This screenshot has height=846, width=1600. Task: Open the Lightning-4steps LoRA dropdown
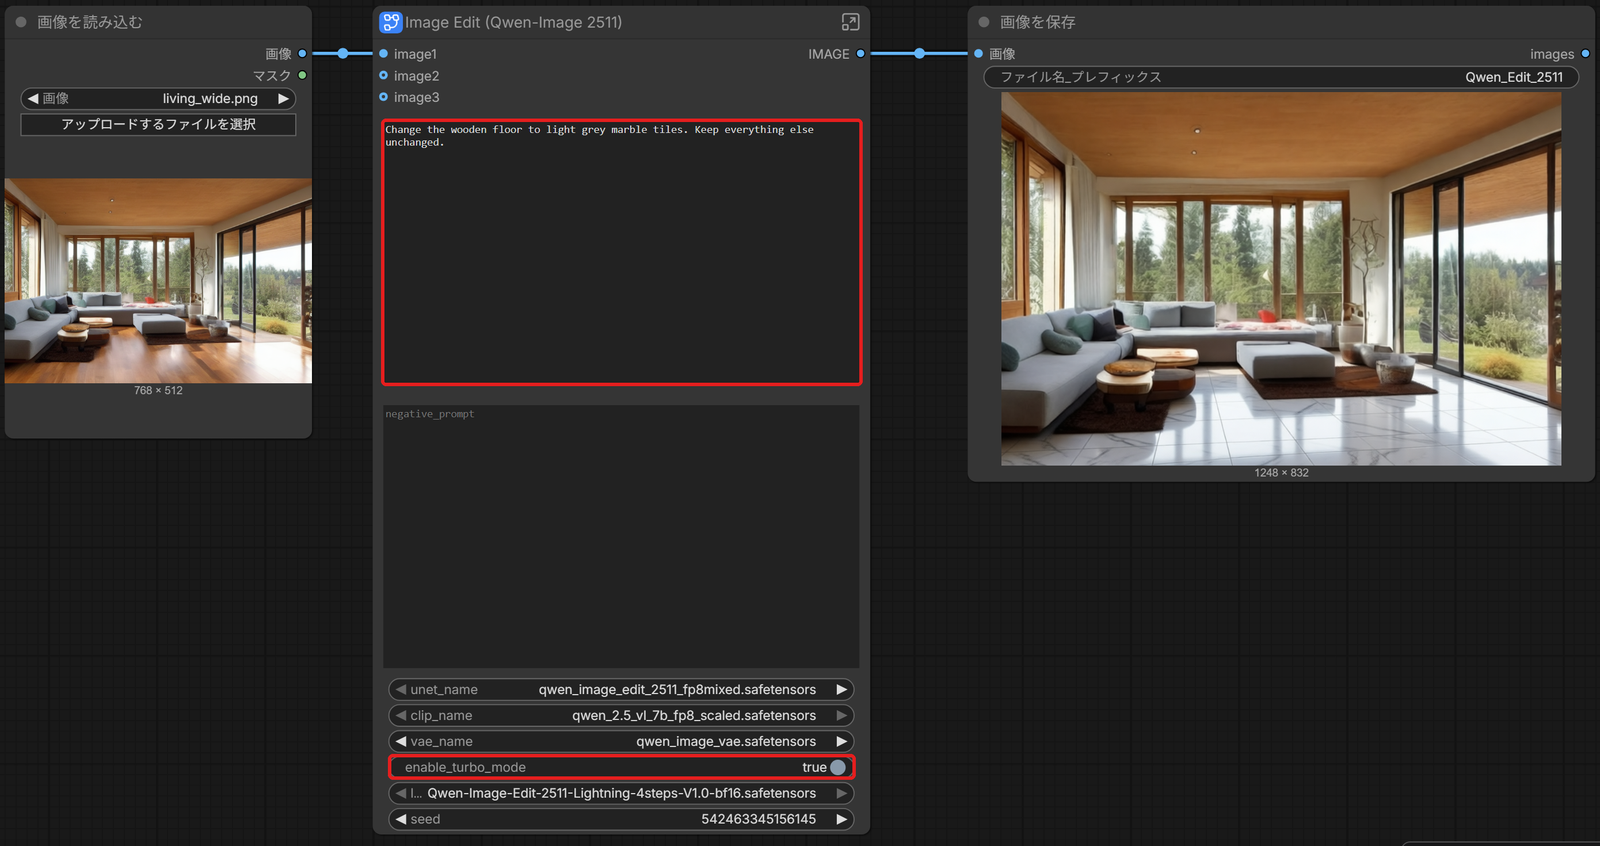click(621, 793)
